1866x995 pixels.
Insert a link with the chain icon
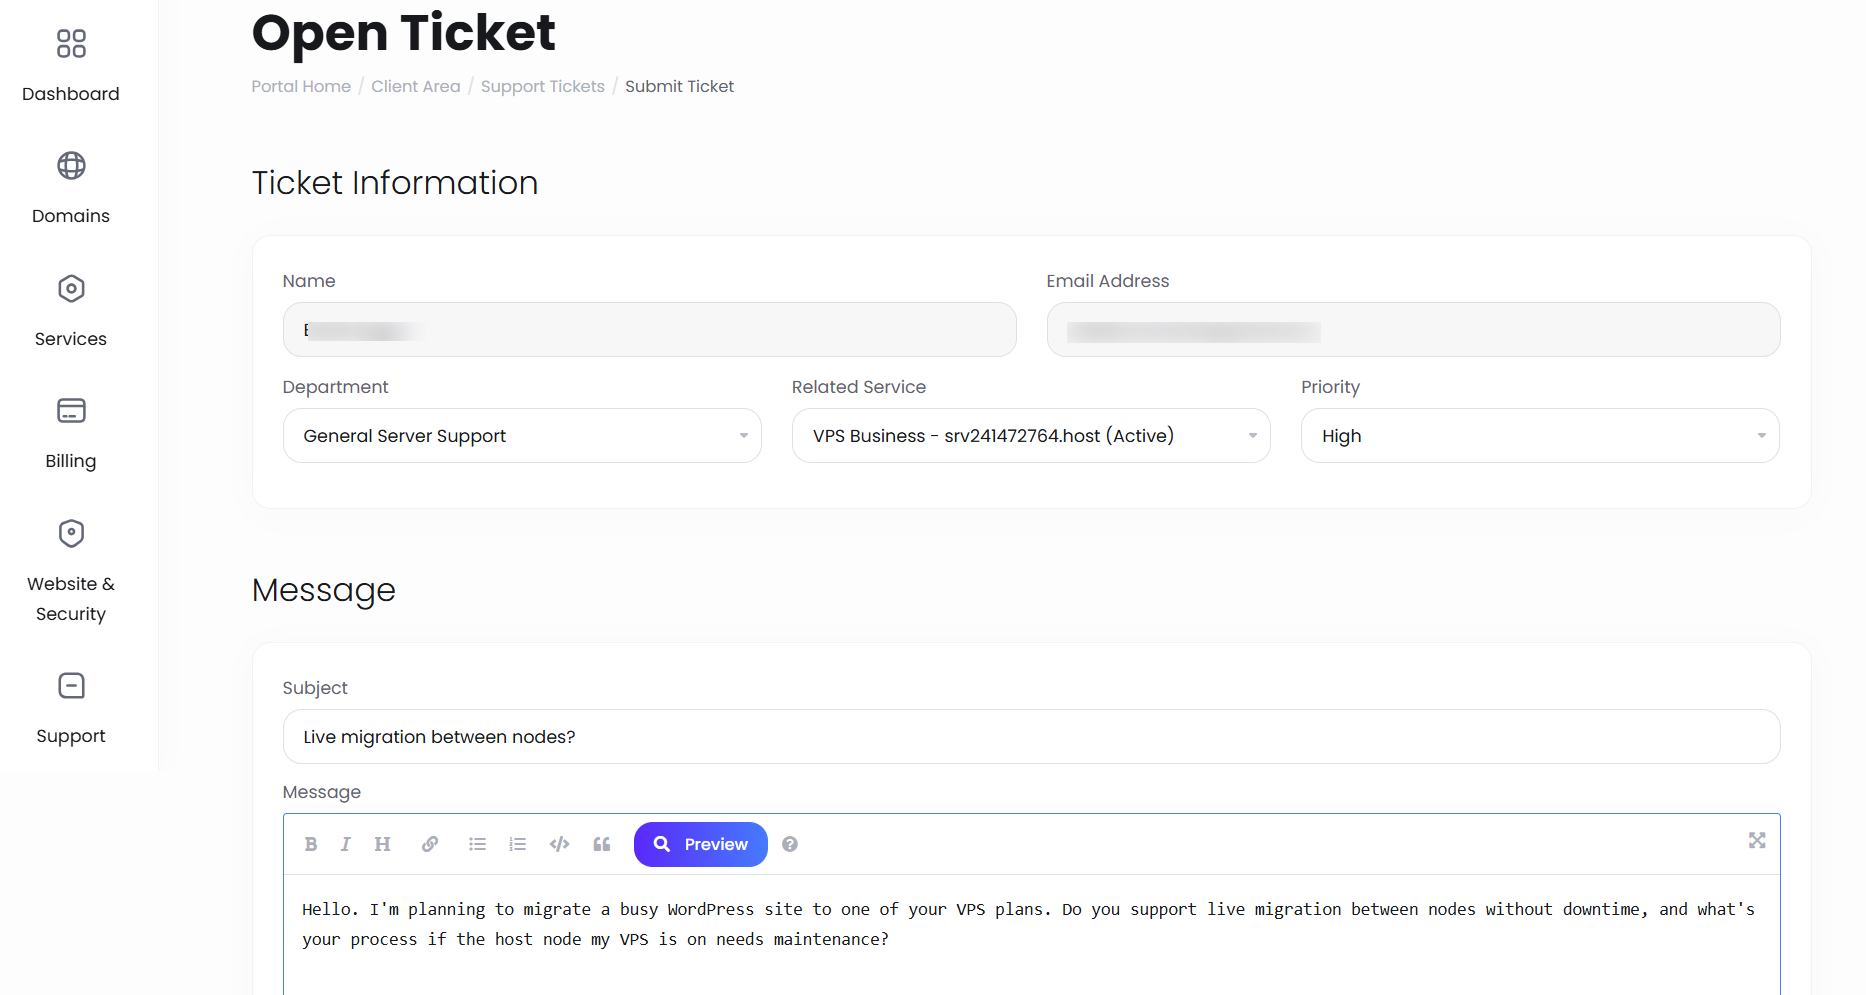(430, 844)
